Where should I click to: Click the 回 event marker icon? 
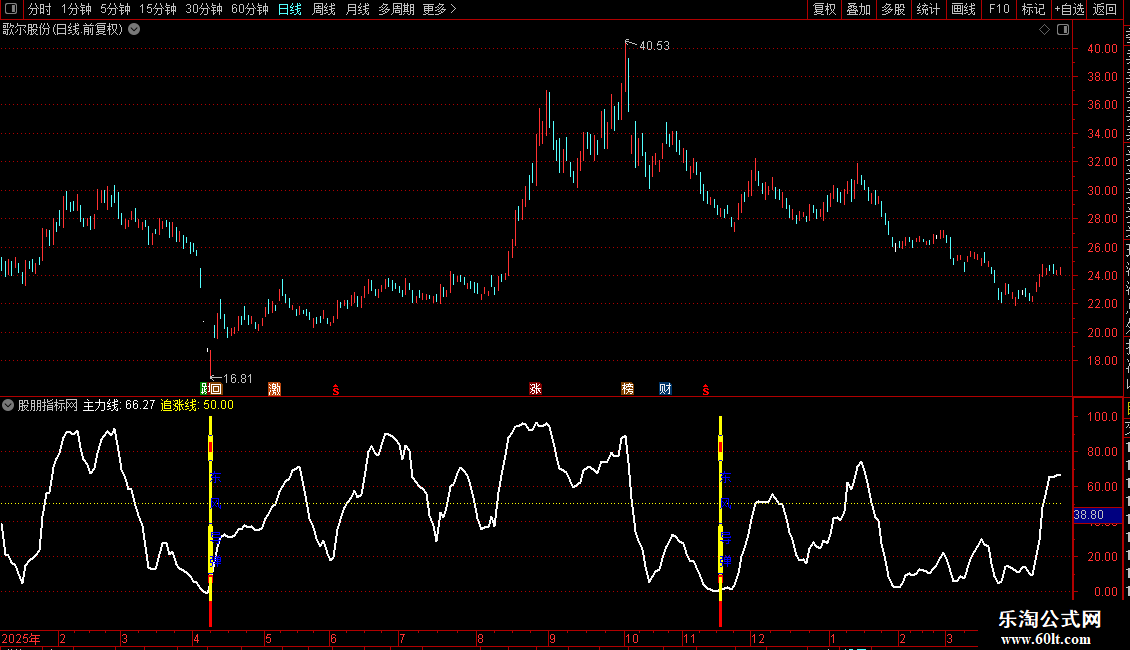point(215,389)
